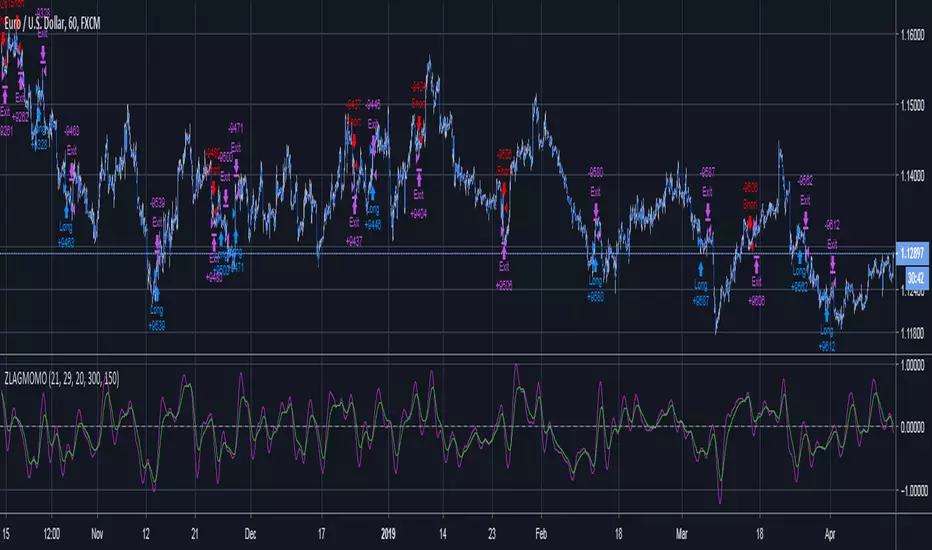932x550 pixels.
Task: Click the Mar label on the time axis
Action: [x=681, y=534]
